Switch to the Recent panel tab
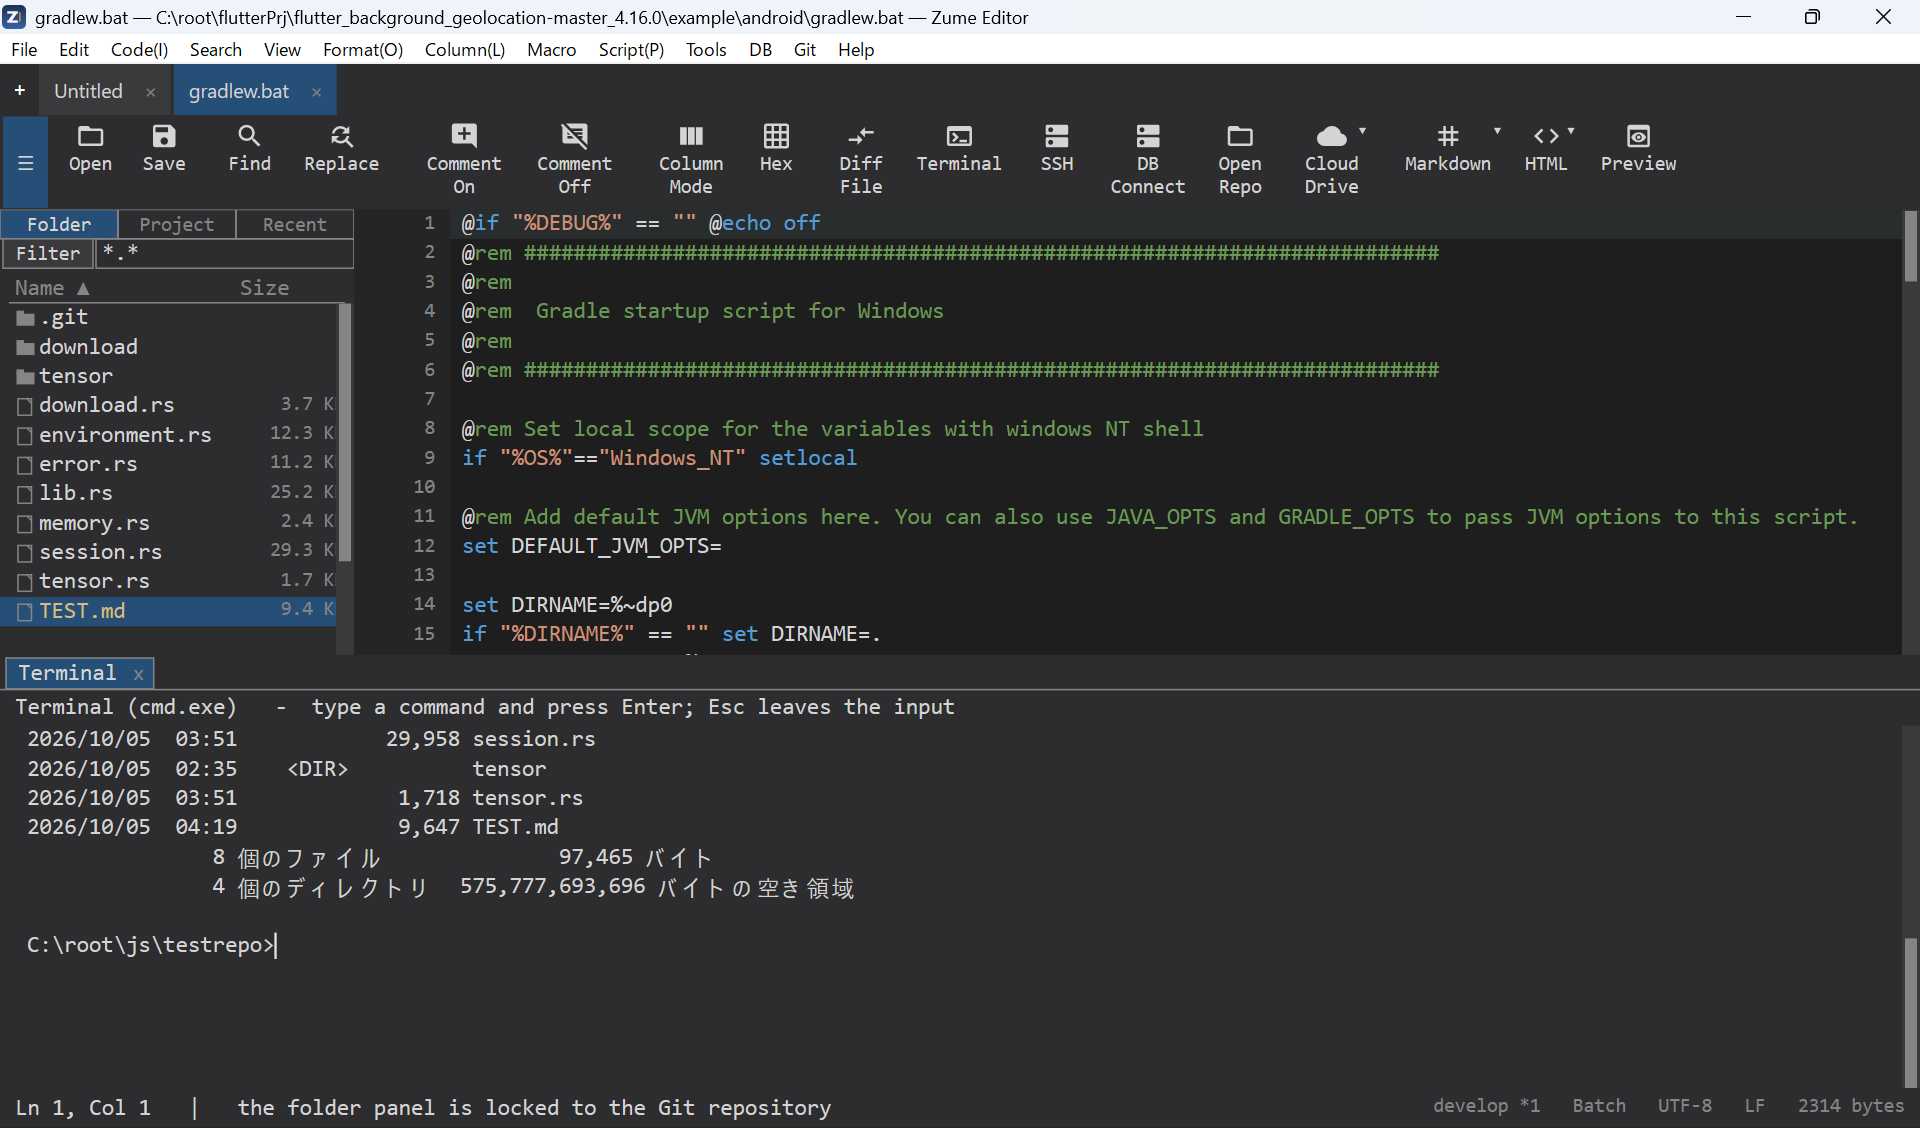This screenshot has width=1920, height=1128. click(x=295, y=224)
